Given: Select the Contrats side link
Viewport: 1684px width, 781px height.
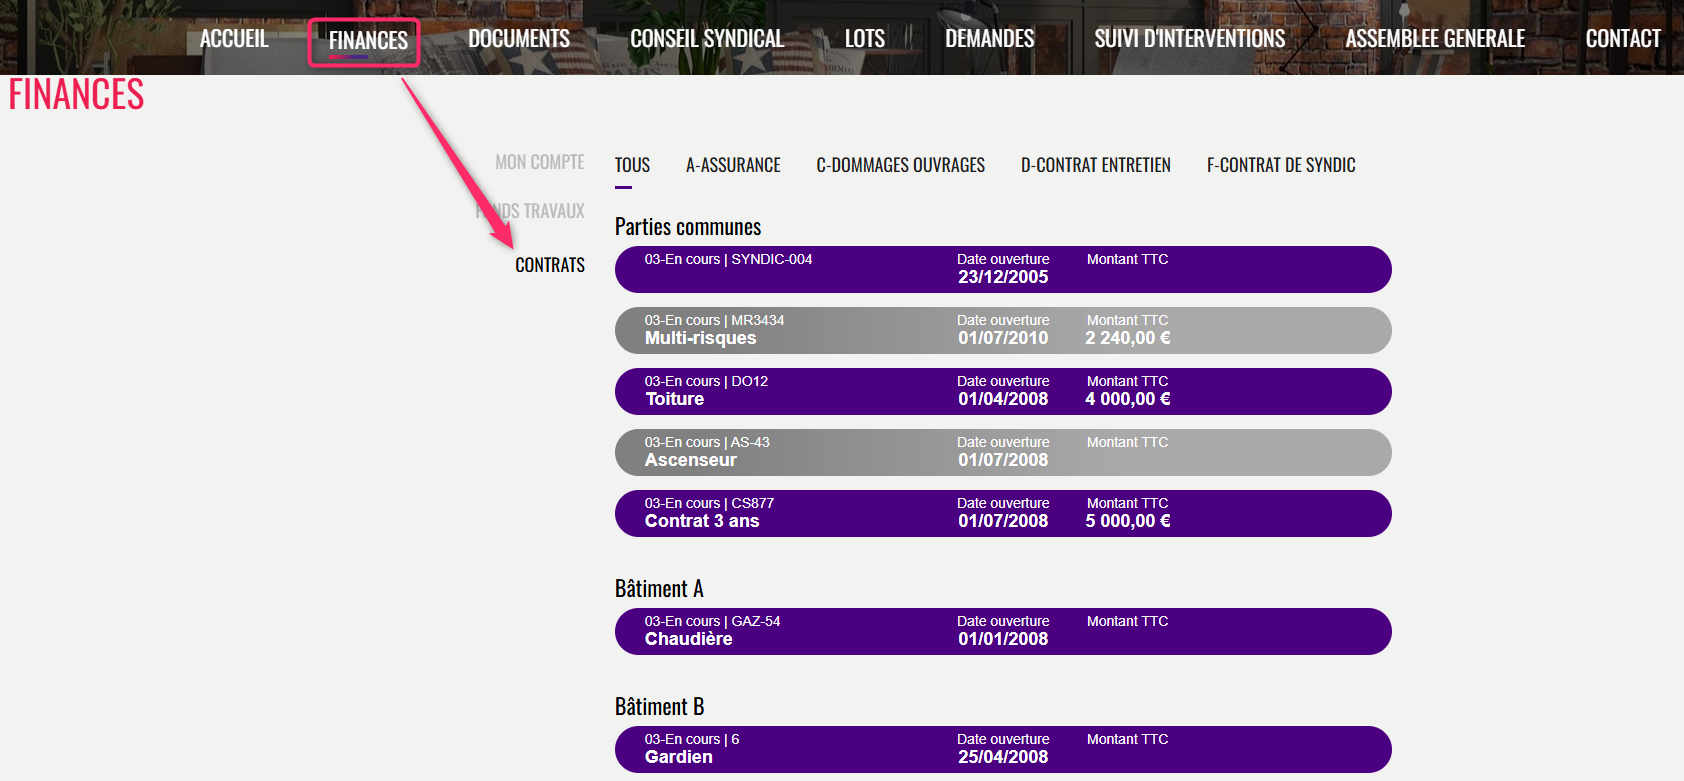Looking at the screenshot, I should (x=550, y=265).
